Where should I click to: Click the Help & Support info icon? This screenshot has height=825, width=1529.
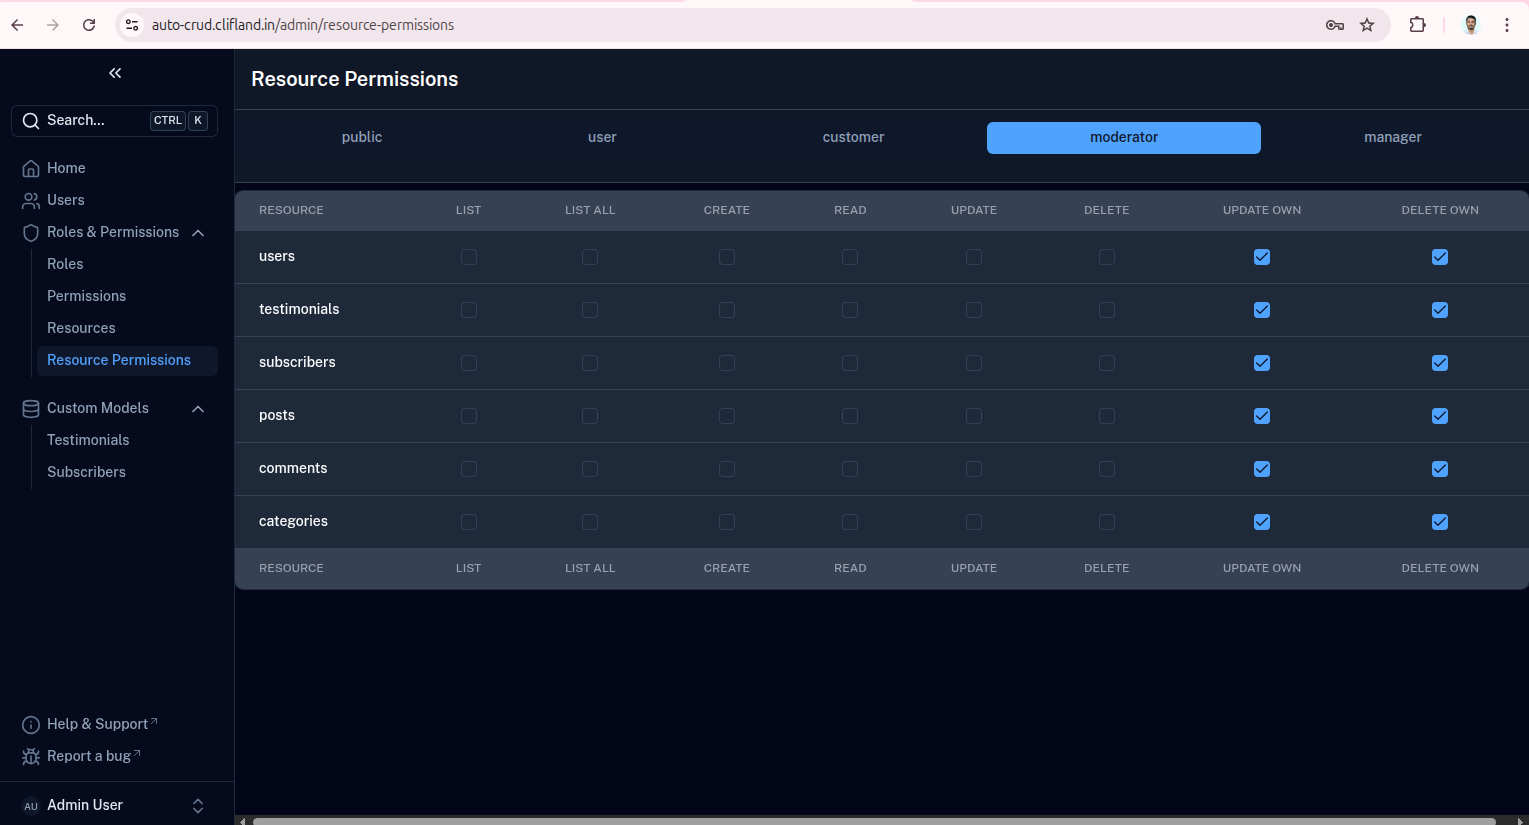pyautogui.click(x=31, y=725)
